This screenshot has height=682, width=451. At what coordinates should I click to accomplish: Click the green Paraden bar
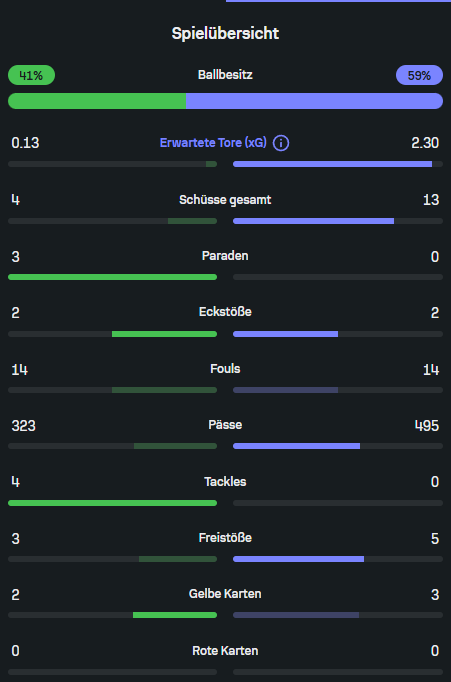click(112, 277)
